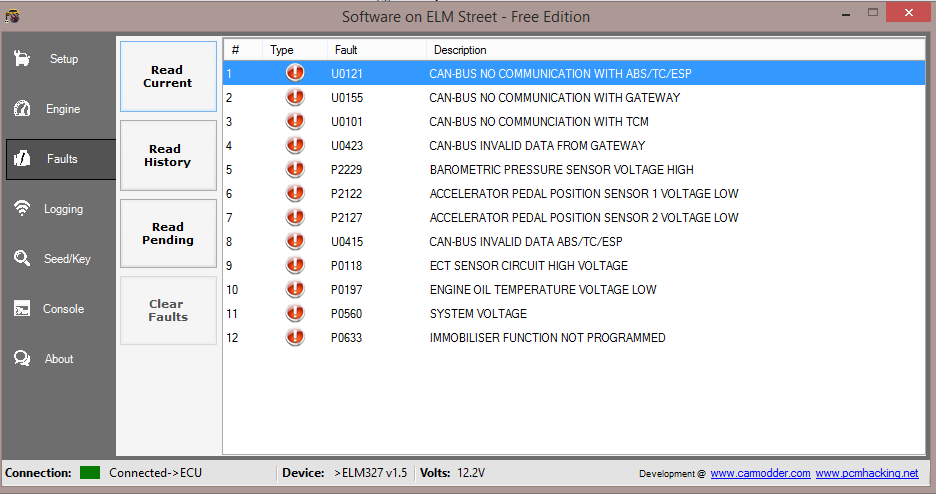The height and width of the screenshot is (494, 936).
Task: Select 'SYSTEM VOLTAGE' description
Action: [x=478, y=314]
